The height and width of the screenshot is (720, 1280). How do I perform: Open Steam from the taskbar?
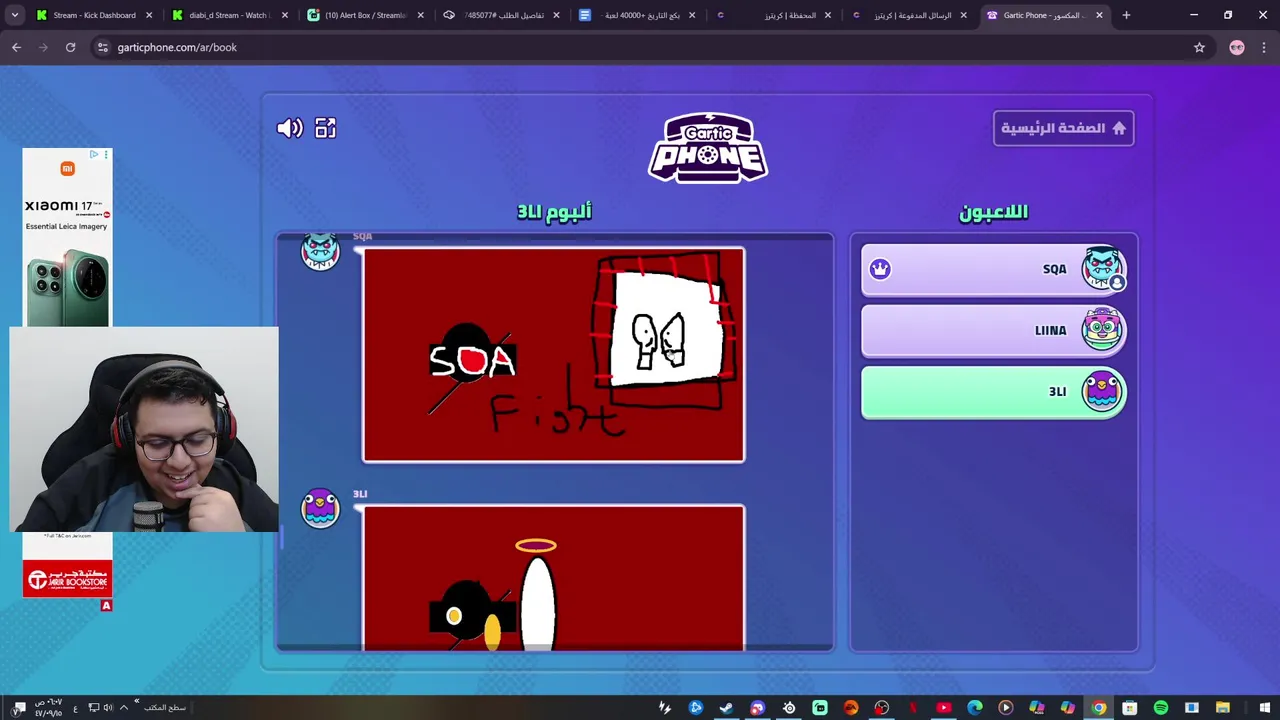tap(728, 708)
